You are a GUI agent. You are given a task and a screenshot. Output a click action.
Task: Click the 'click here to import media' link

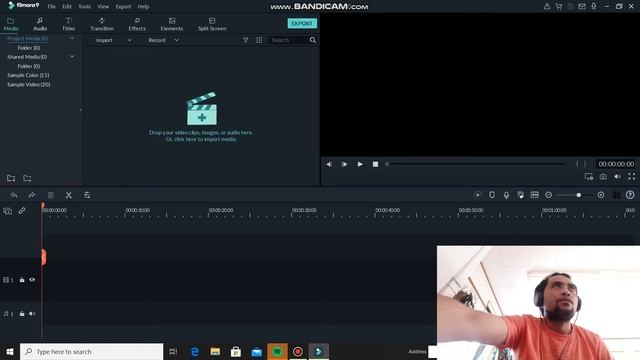[x=201, y=139]
